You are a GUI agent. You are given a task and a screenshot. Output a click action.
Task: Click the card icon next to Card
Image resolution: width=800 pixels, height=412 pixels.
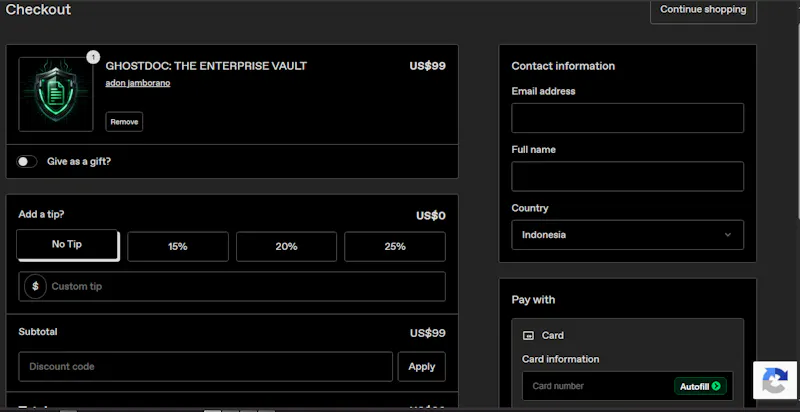(x=529, y=336)
